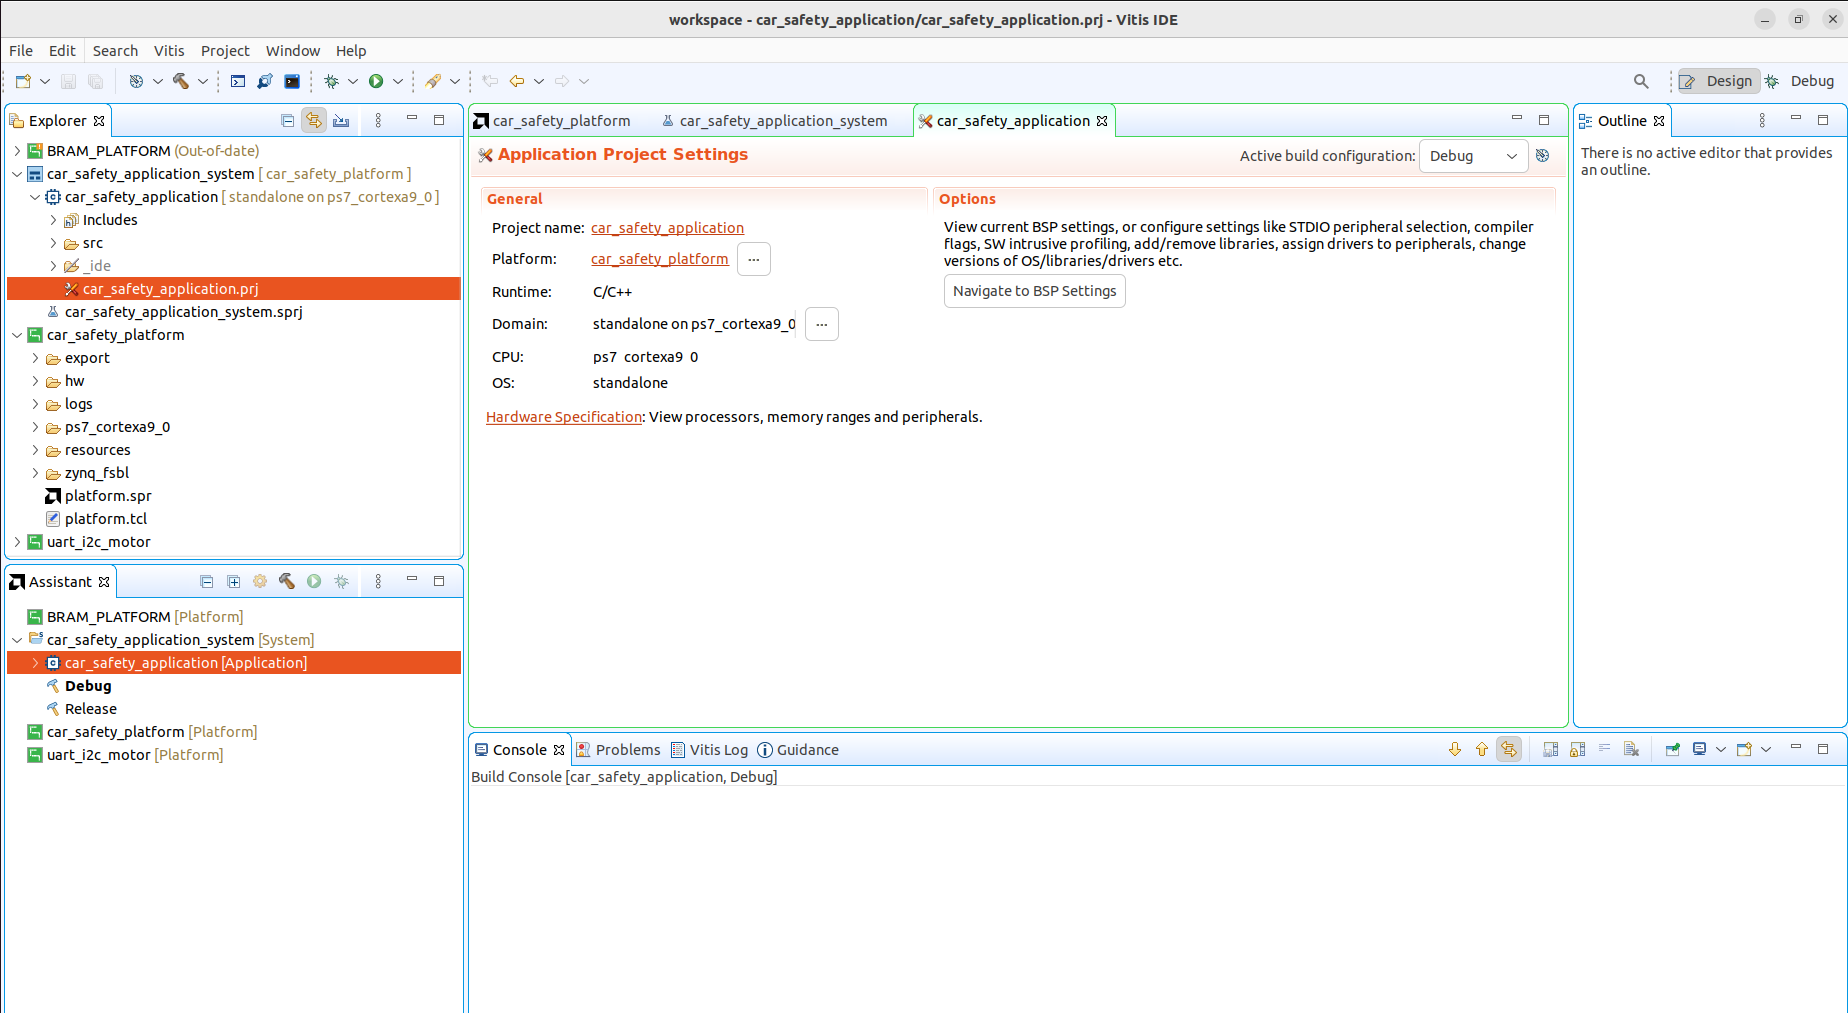Viewport: 1848px width, 1013px height.
Task: Click the Assistant run icon
Action: click(x=314, y=581)
